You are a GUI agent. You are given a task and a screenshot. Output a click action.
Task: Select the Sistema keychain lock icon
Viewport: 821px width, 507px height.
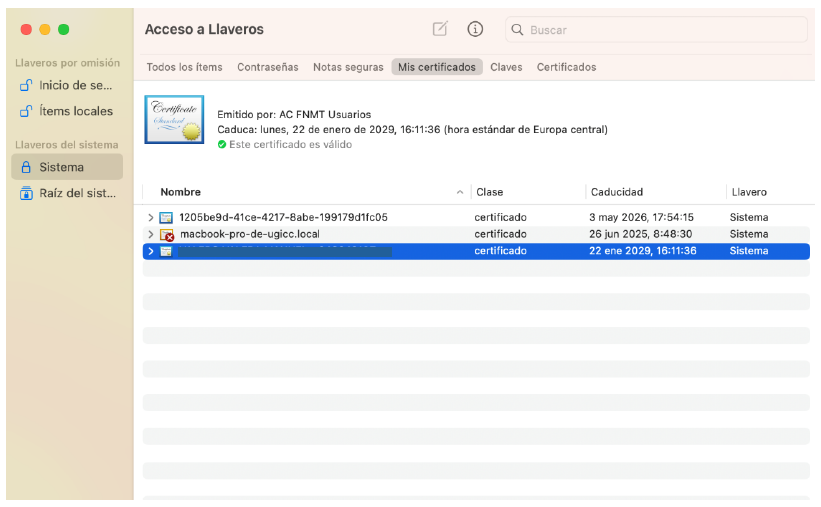(27, 167)
